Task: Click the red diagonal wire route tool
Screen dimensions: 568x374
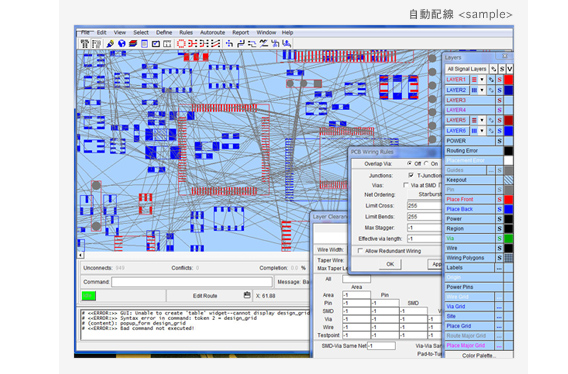Action: pyautogui.click(x=216, y=44)
